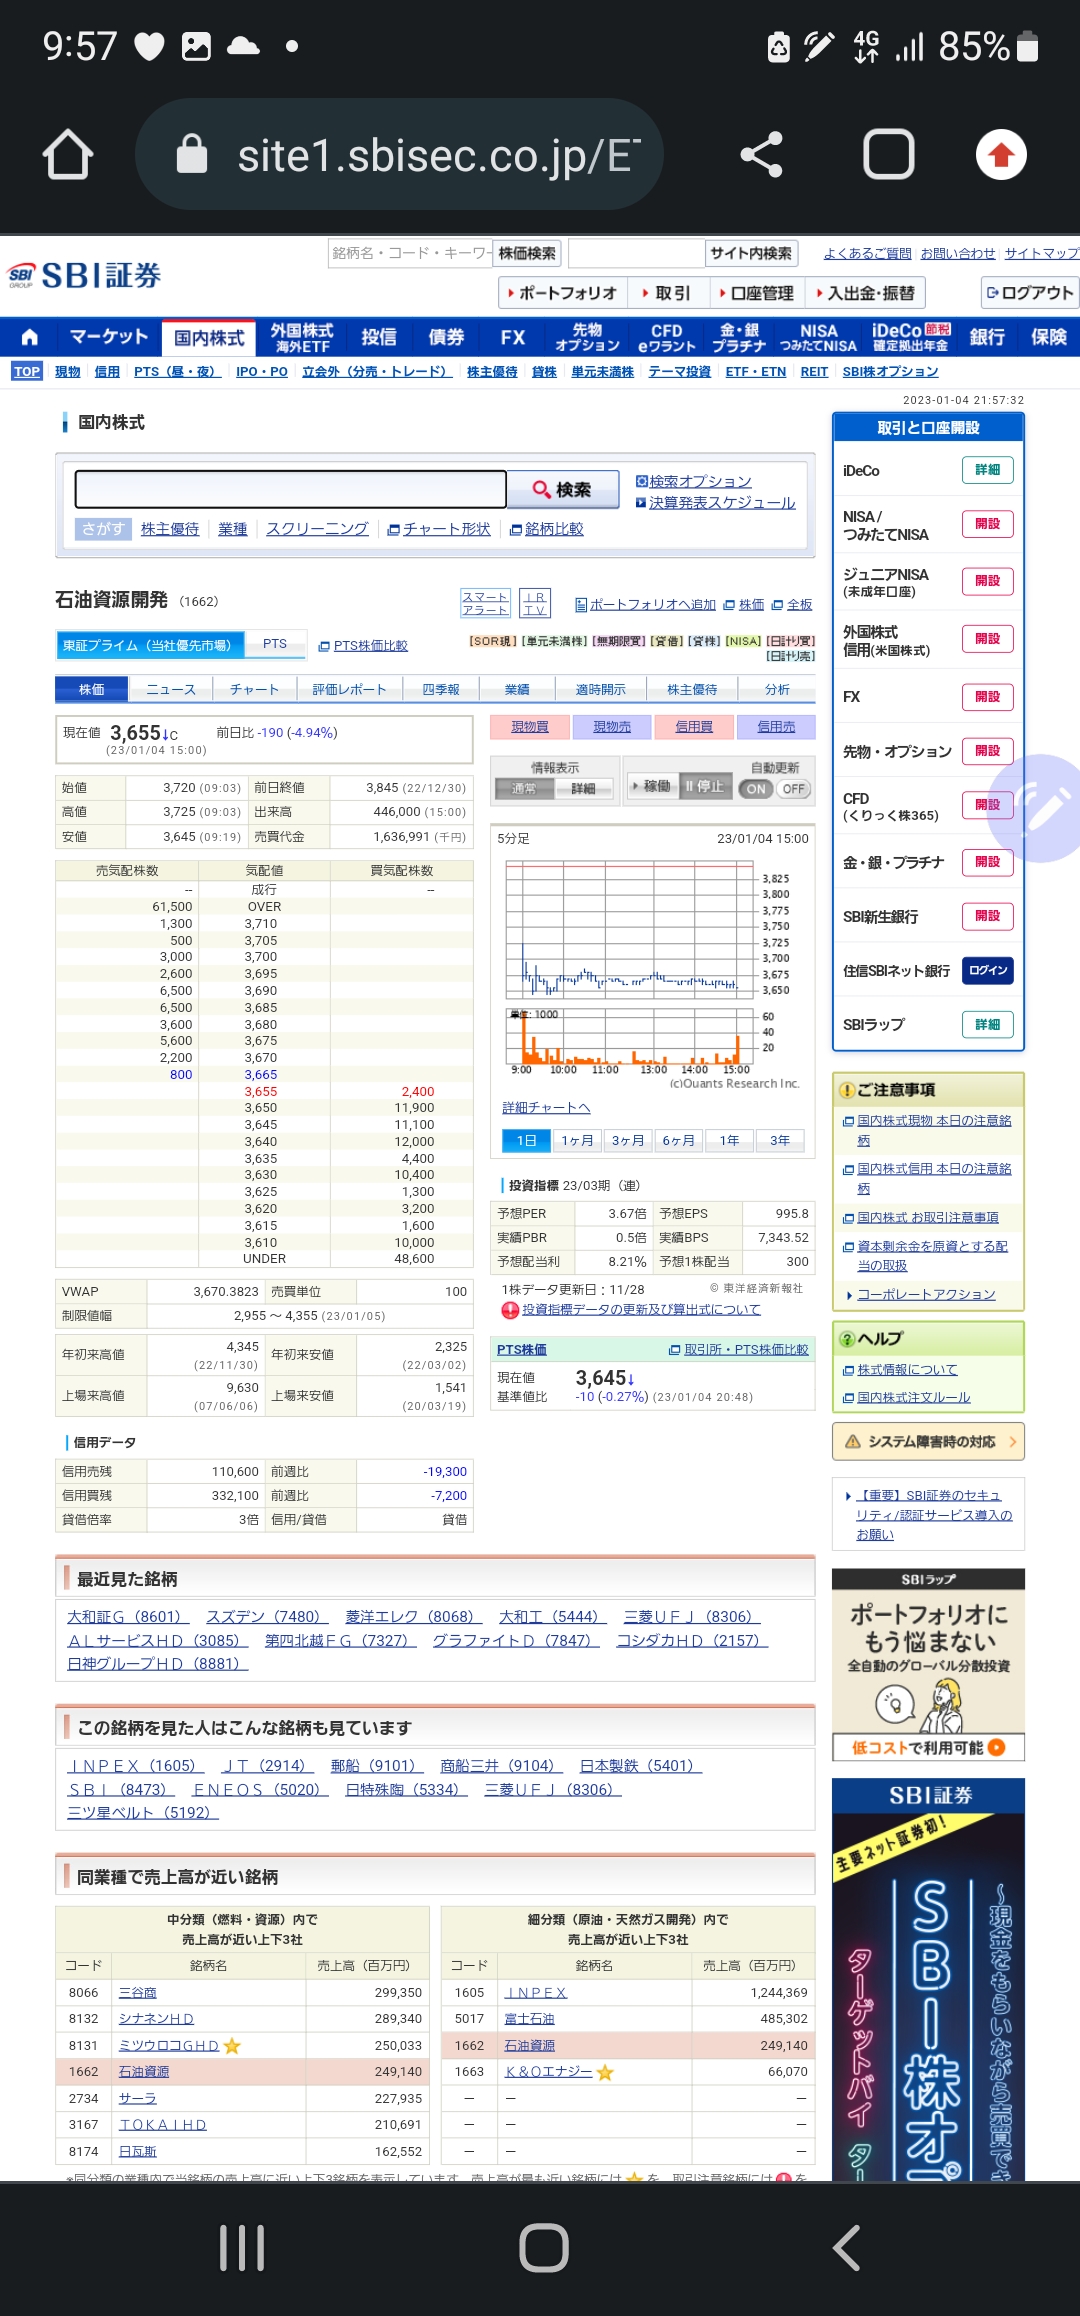
Task: Click the 信用買 button
Action: pos(694,727)
